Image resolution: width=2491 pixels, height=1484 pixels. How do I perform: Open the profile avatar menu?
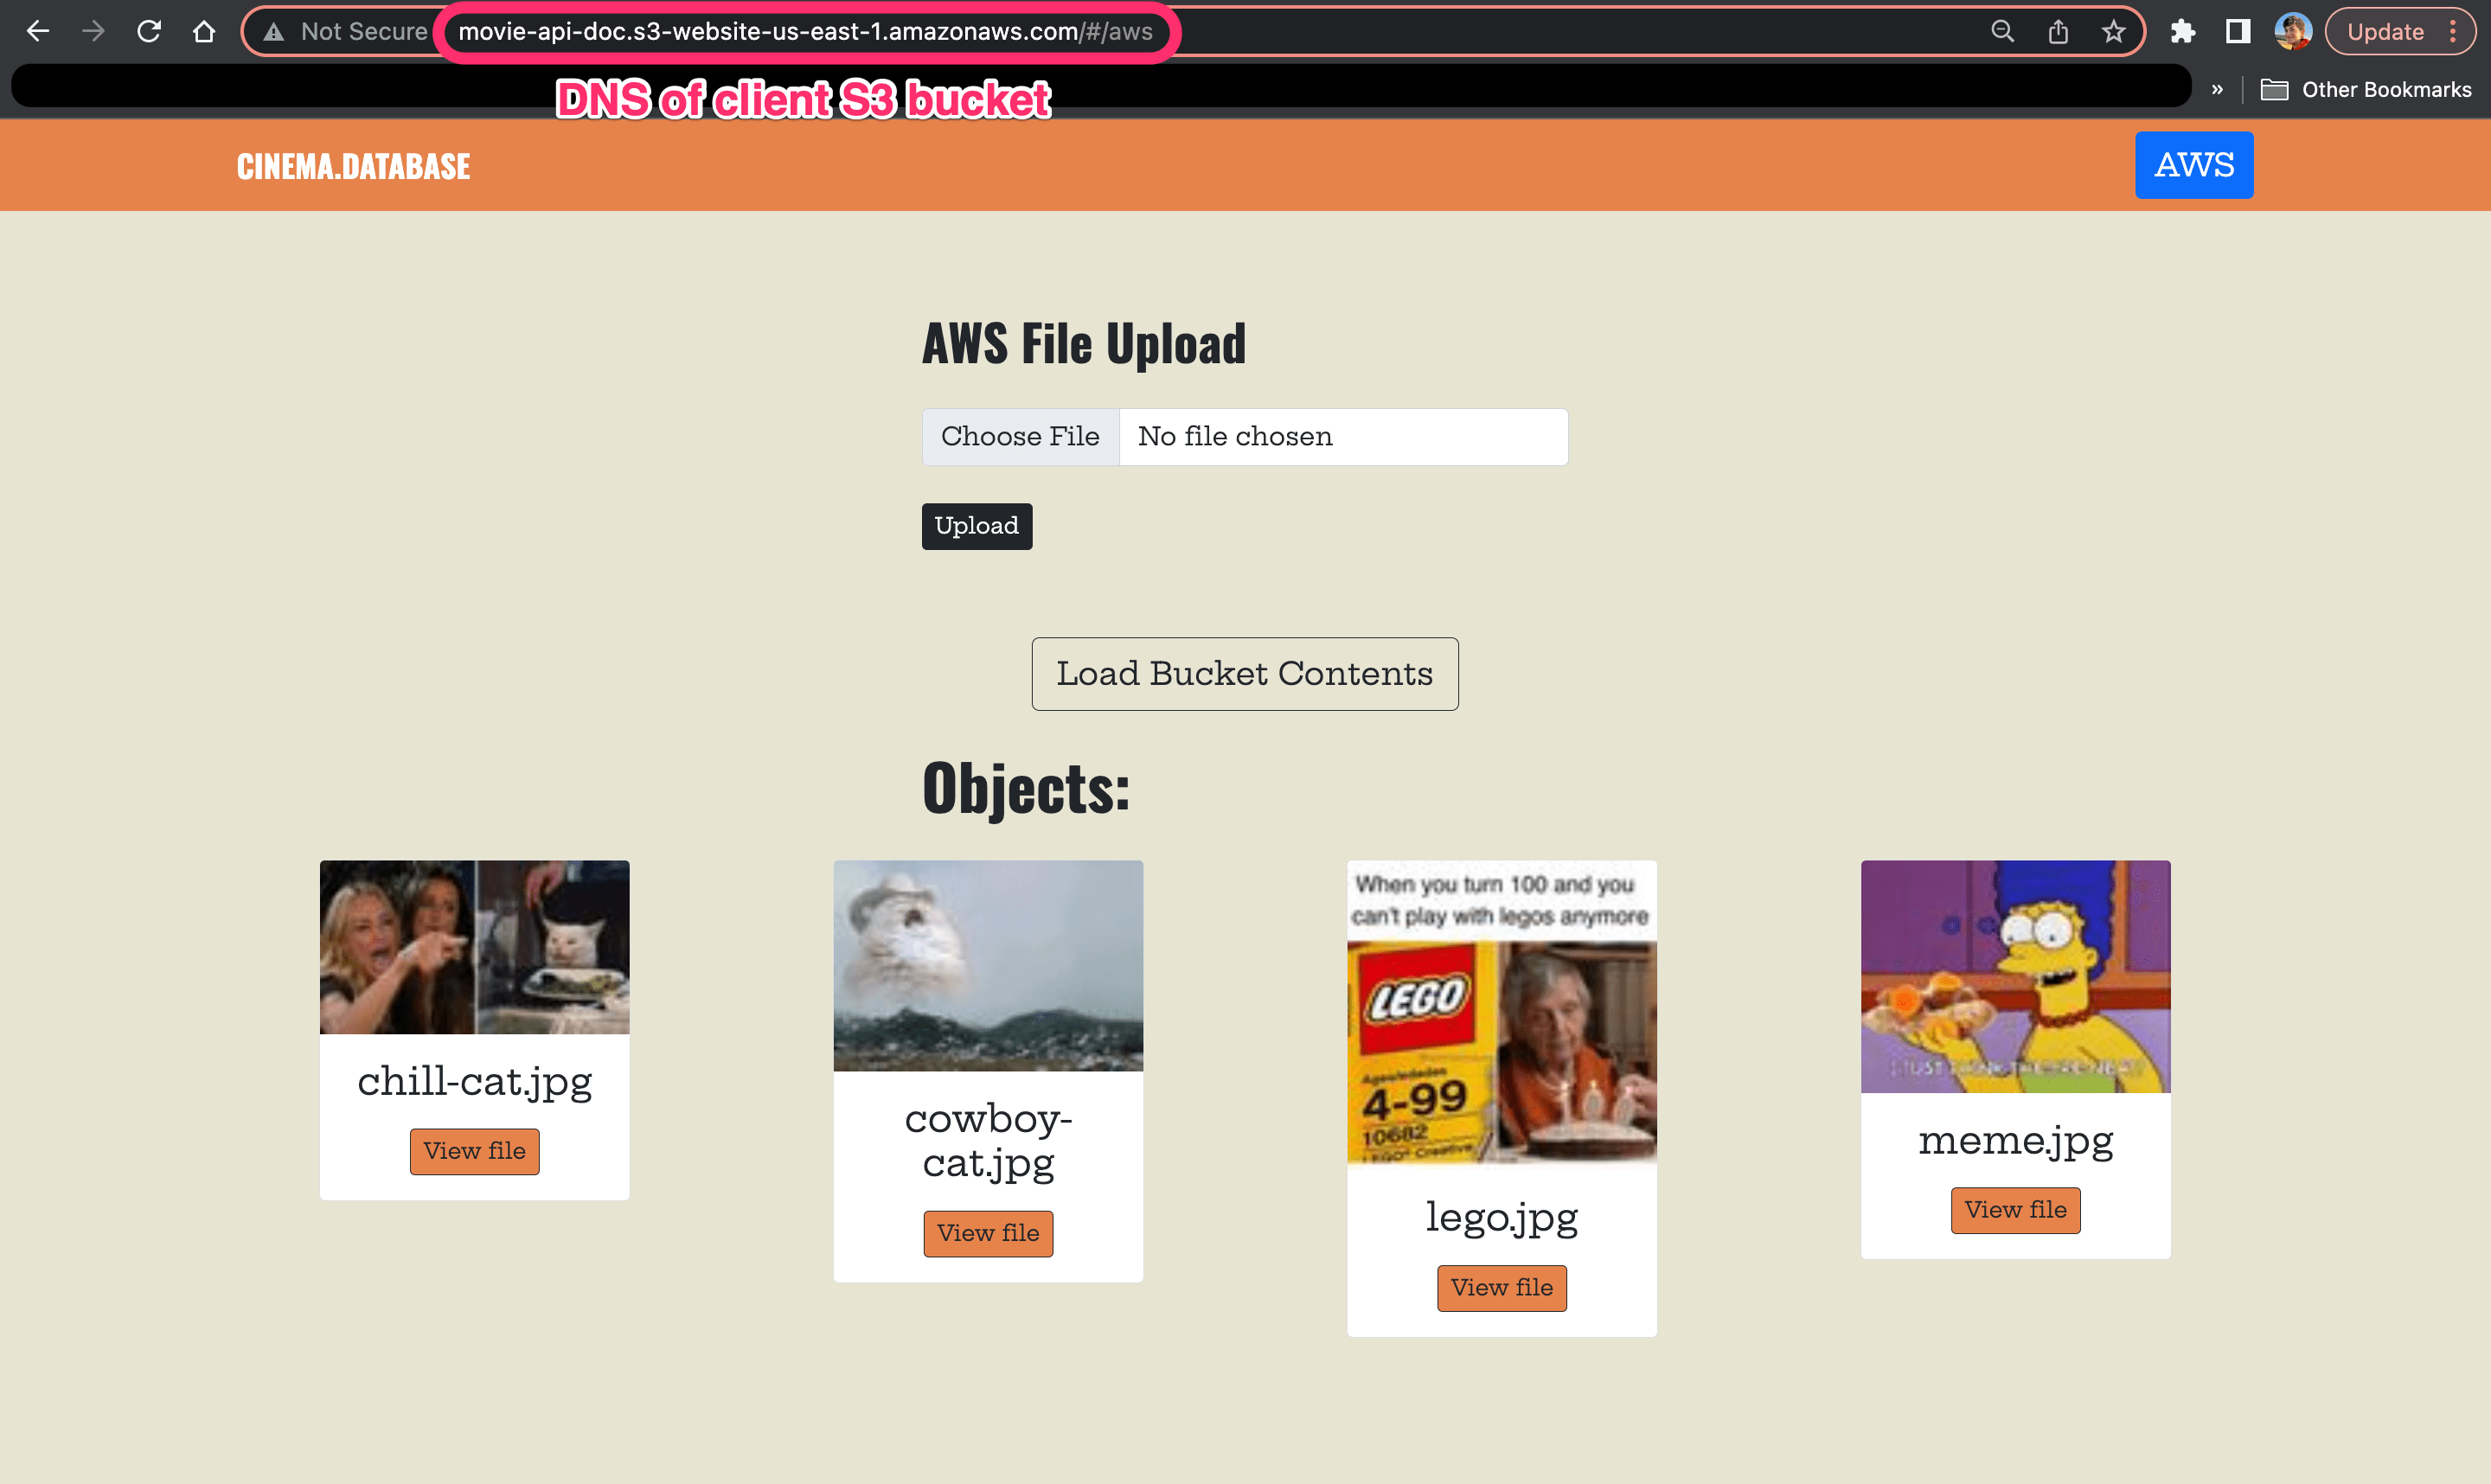2293,31
